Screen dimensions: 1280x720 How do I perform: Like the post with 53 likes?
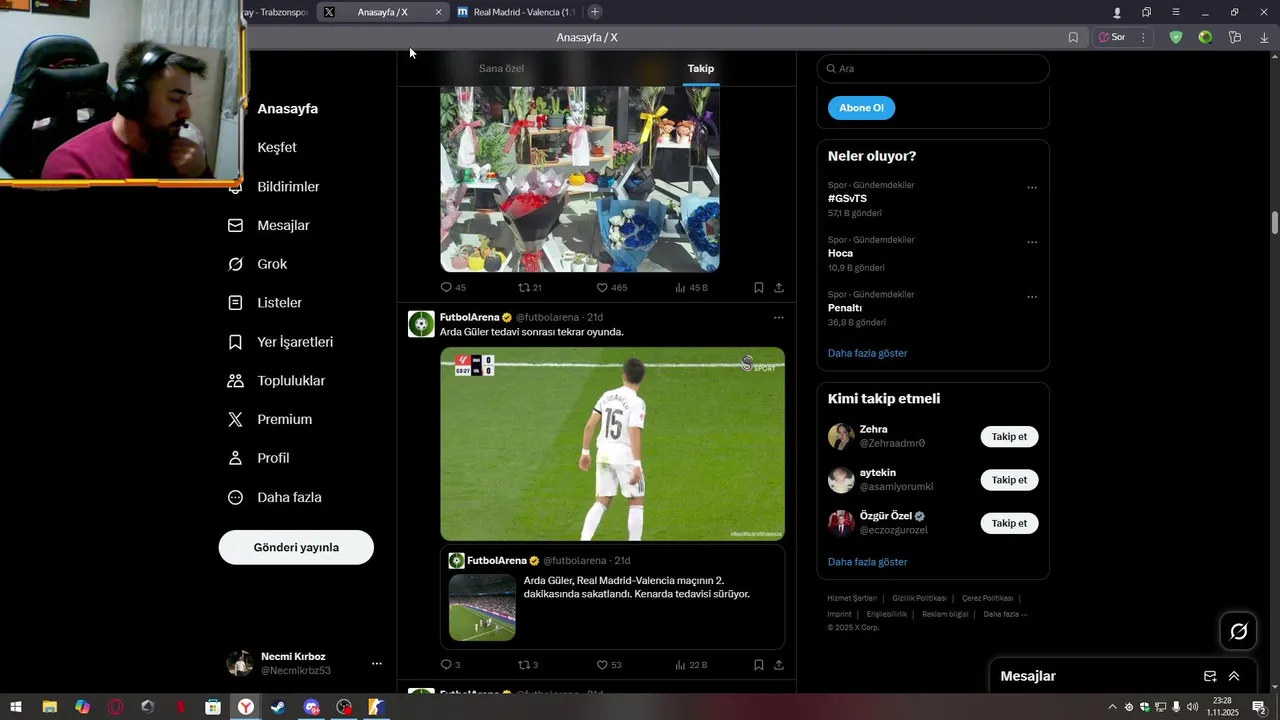point(609,665)
